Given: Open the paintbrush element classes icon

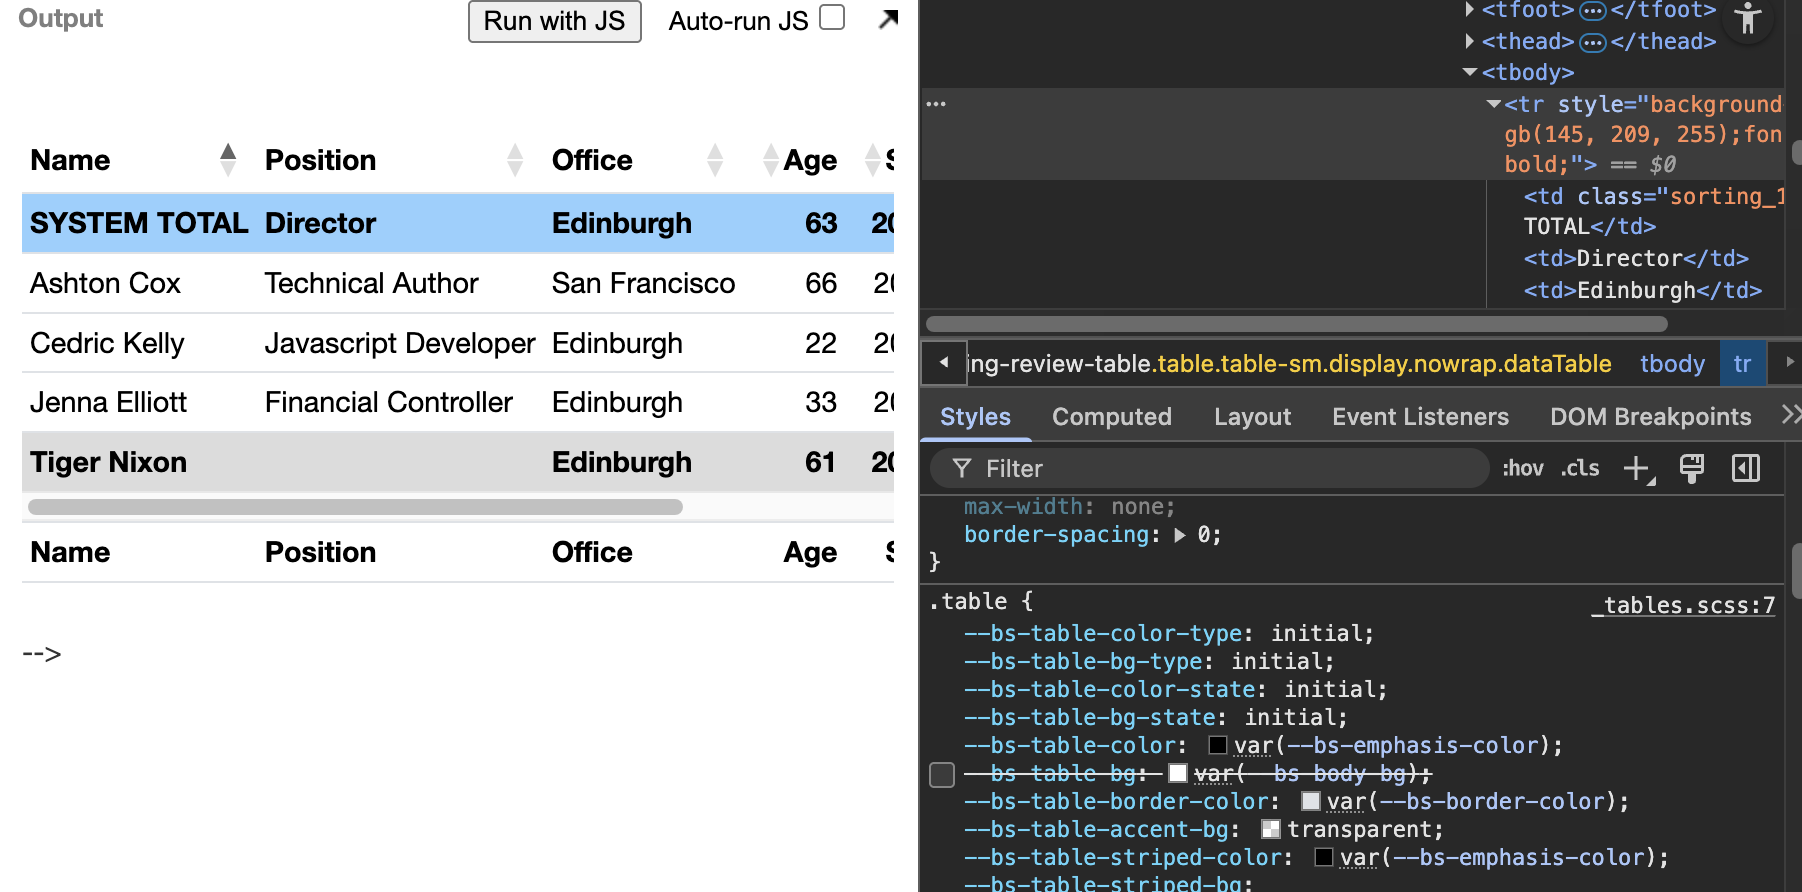Looking at the screenshot, I should pyautogui.click(x=1692, y=468).
